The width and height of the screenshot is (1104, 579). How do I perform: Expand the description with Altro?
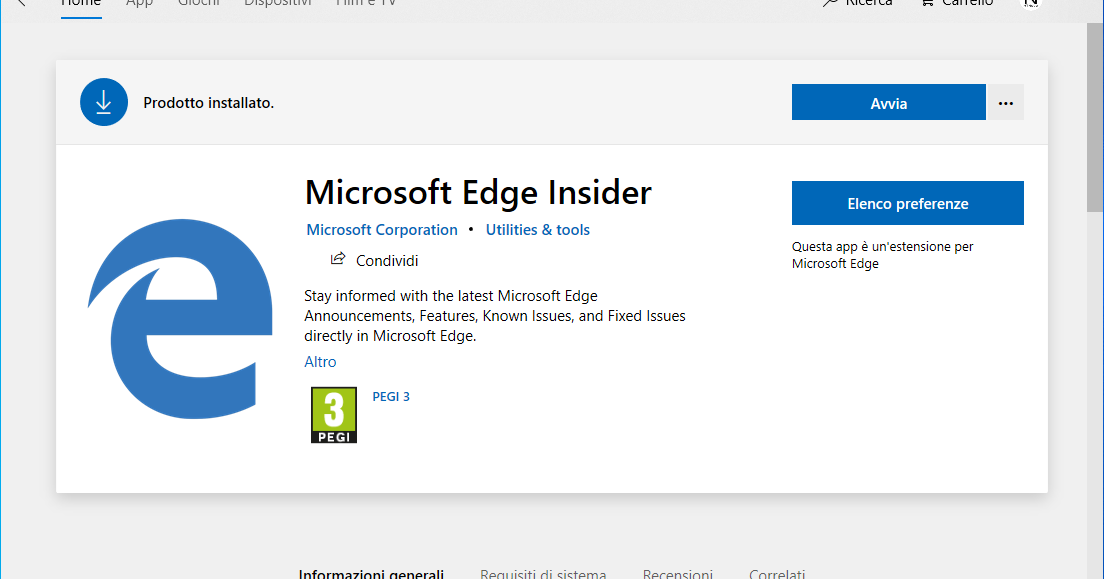click(320, 361)
